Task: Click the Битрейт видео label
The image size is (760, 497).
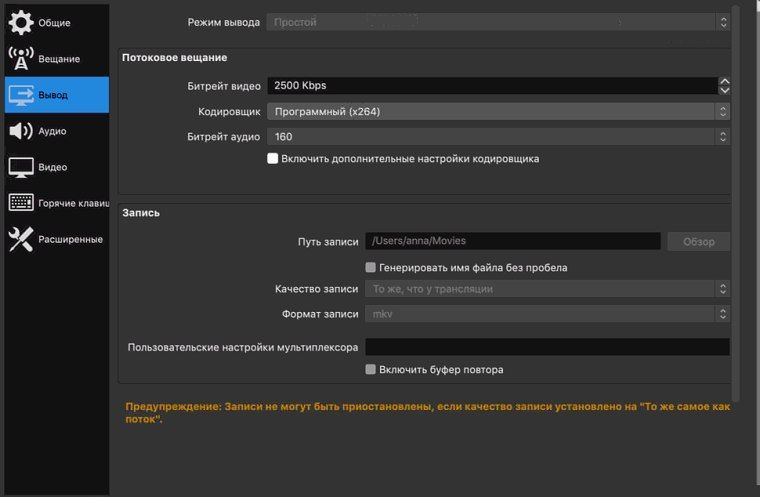Action: point(224,86)
